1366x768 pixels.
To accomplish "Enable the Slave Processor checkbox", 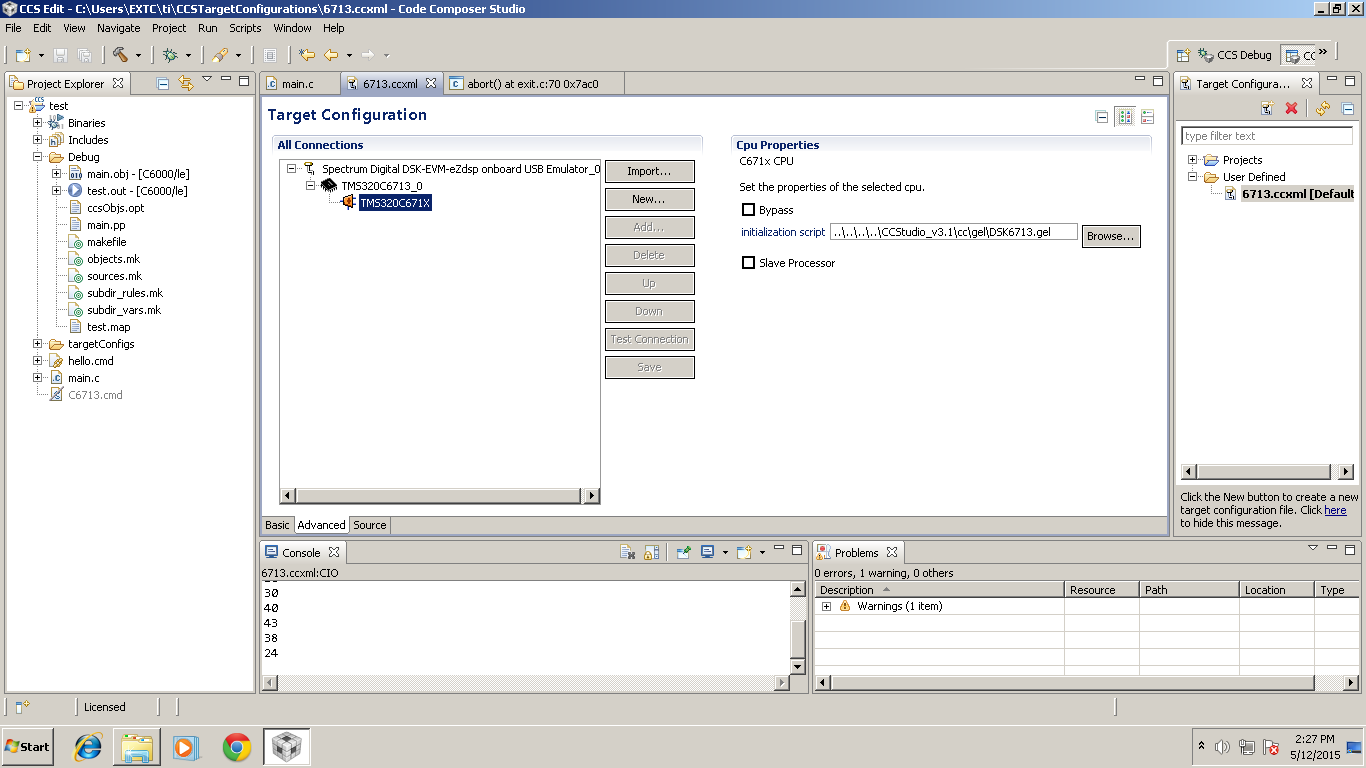I will (748, 263).
